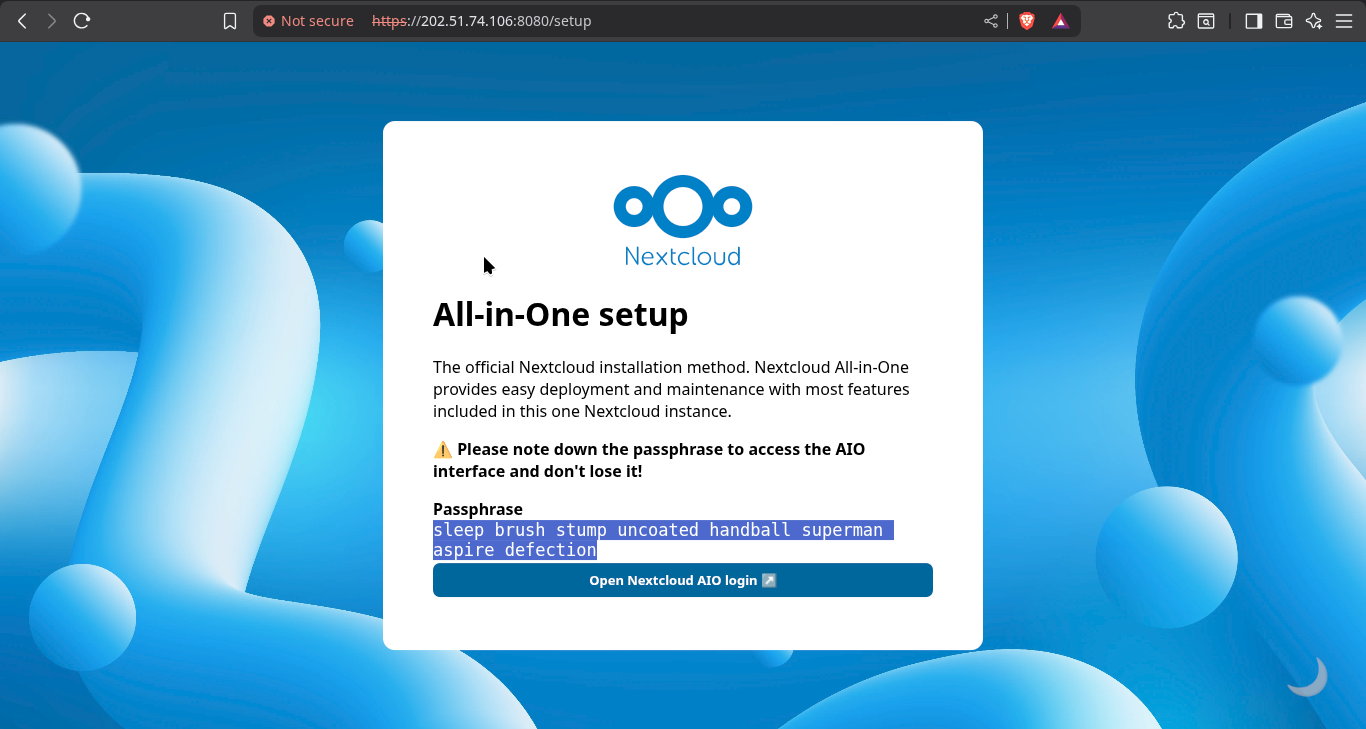Image resolution: width=1366 pixels, height=729 pixels.
Task: Open the tab search icon
Action: pos(1206,21)
